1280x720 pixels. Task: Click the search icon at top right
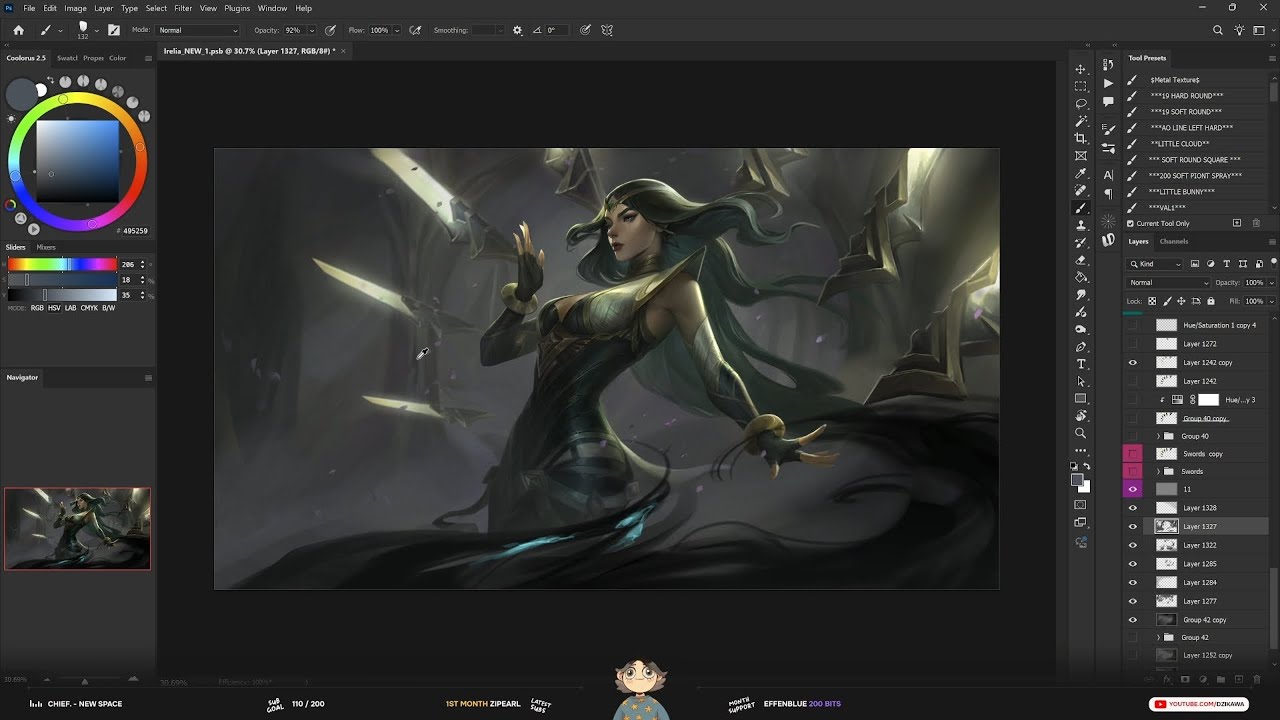pyautogui.click(x=1218, y=30)
